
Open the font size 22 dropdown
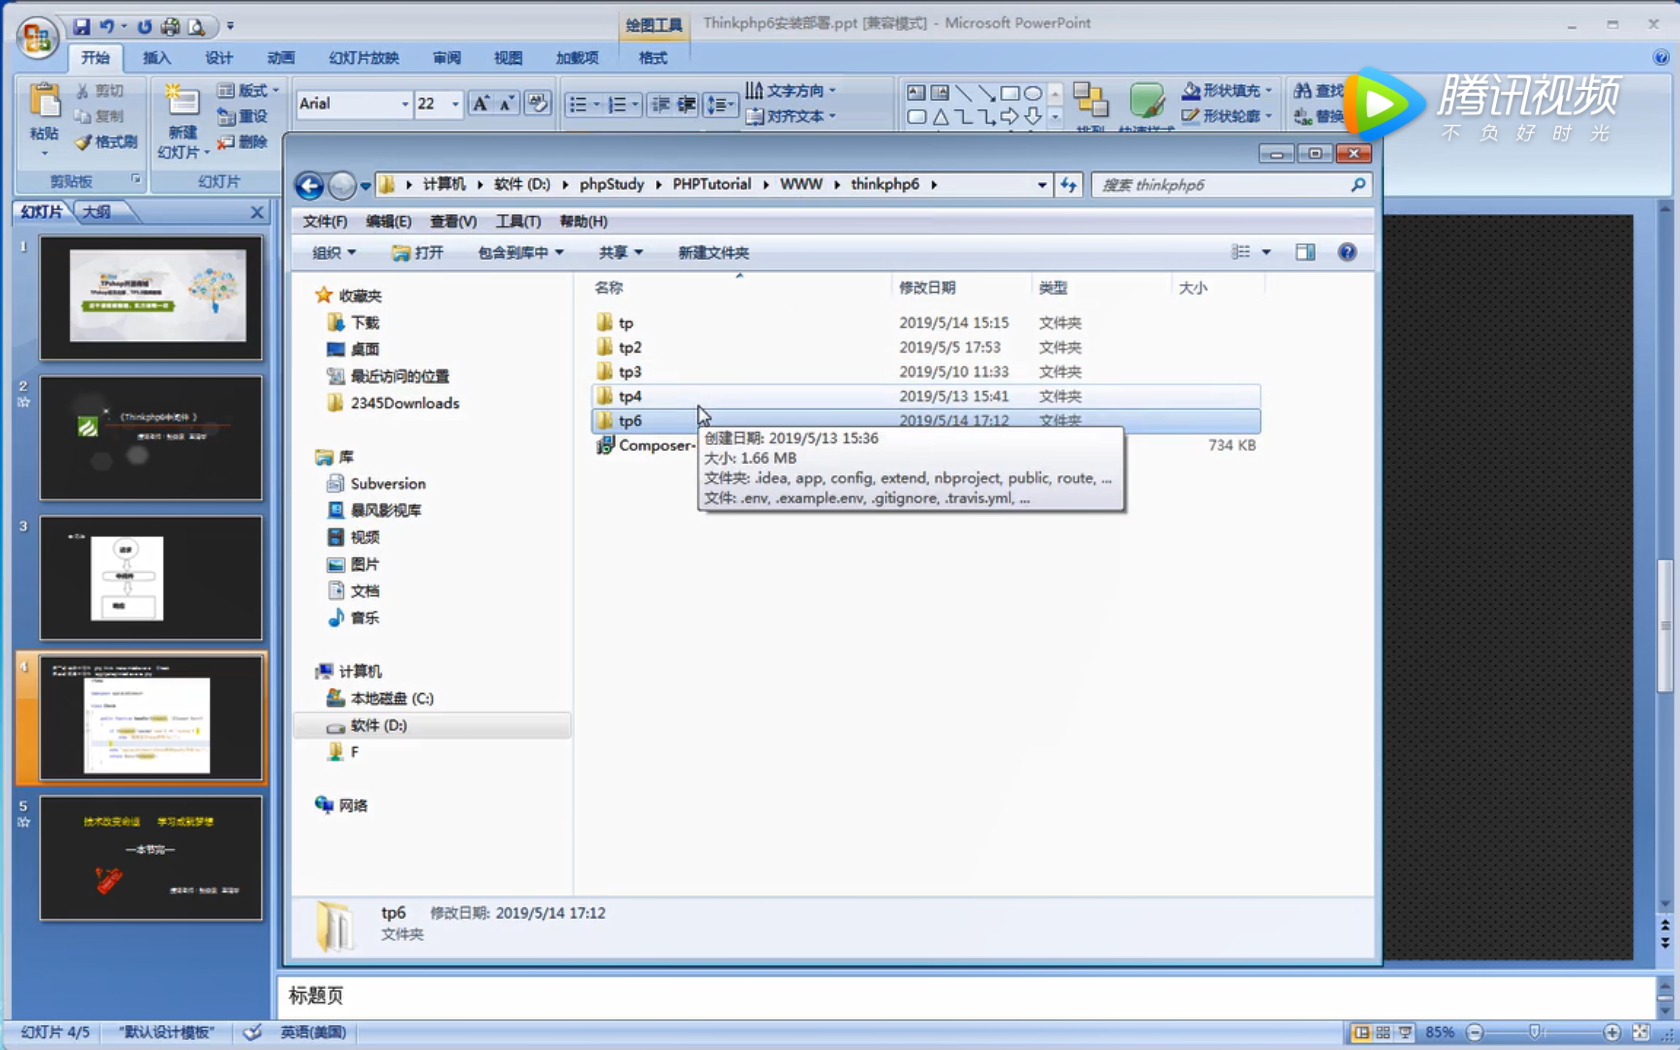(x=455, y=104)
